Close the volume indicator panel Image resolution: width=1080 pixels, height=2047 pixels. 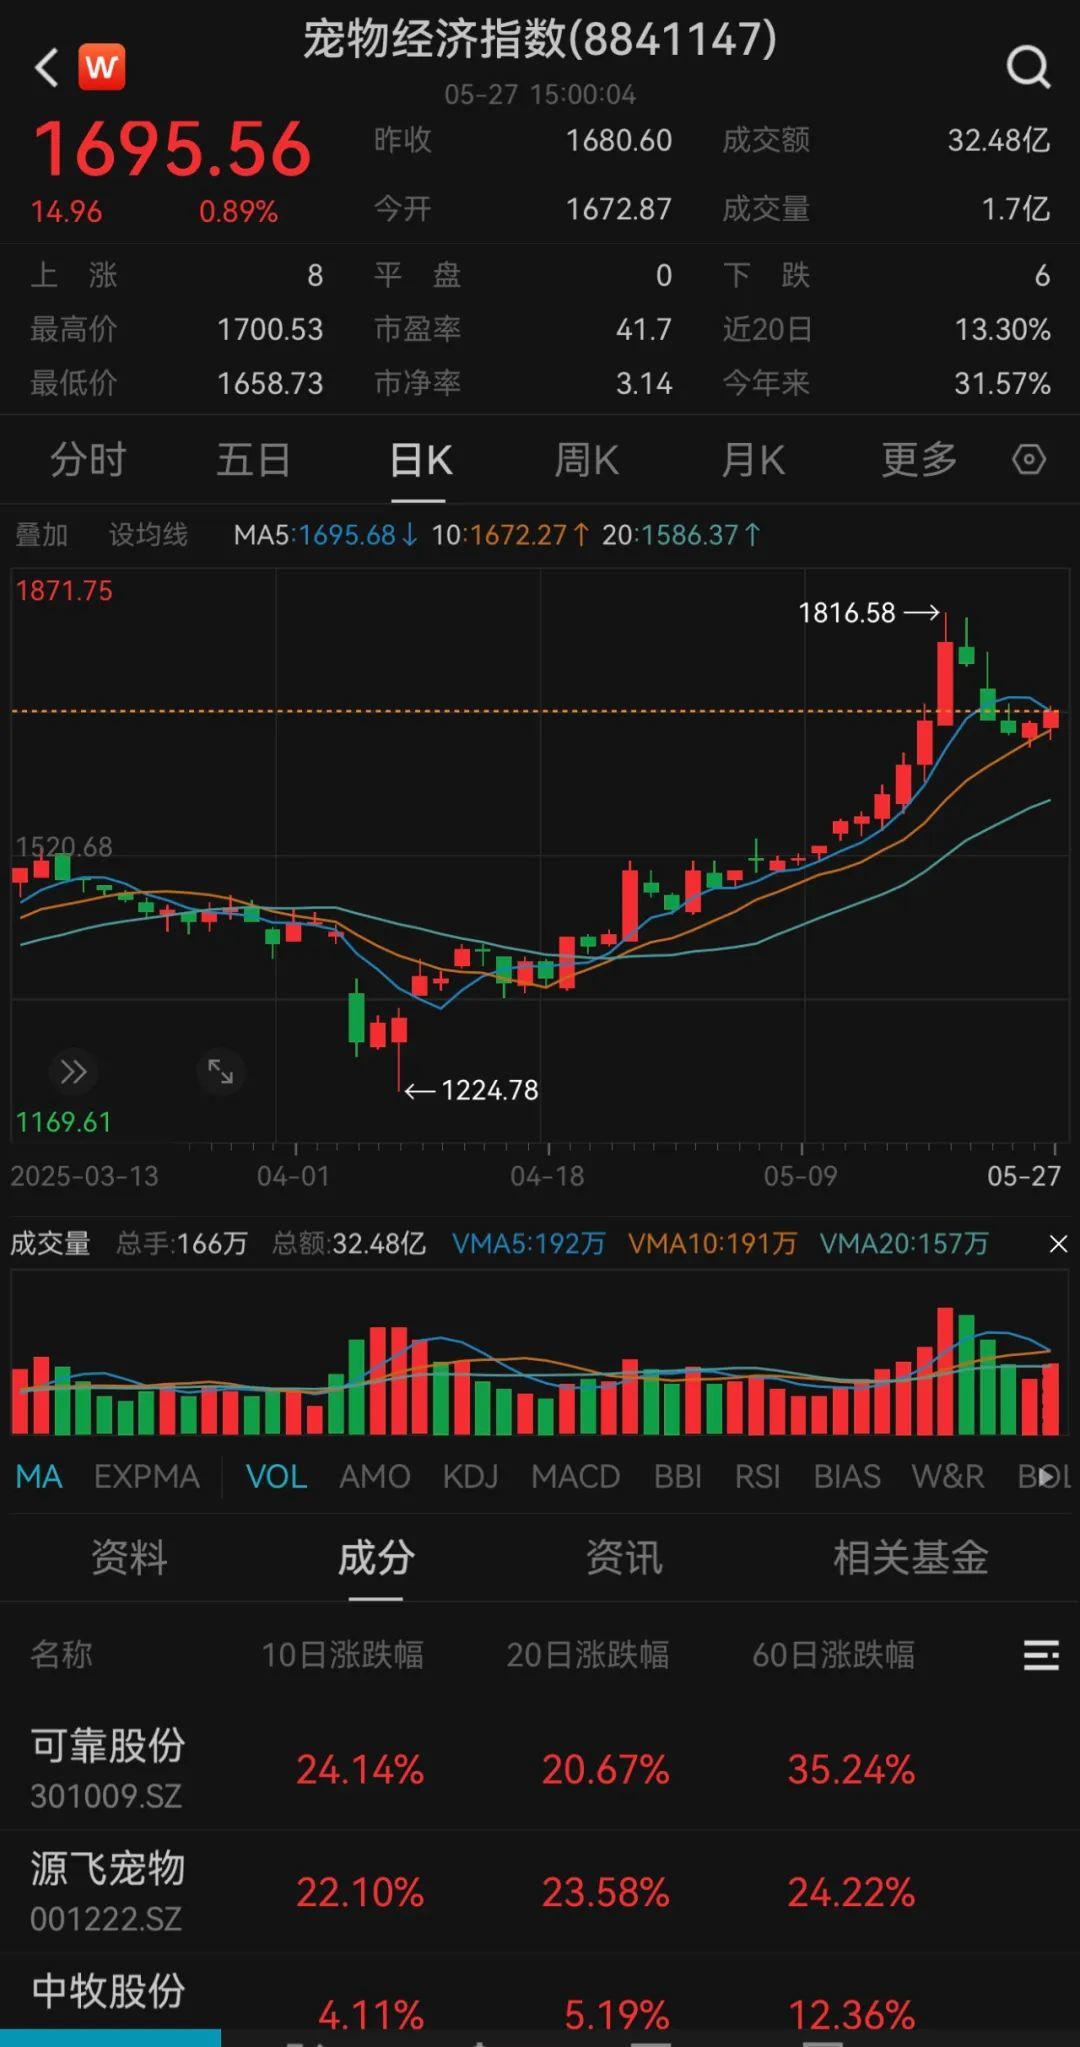click(1058, 1244)
